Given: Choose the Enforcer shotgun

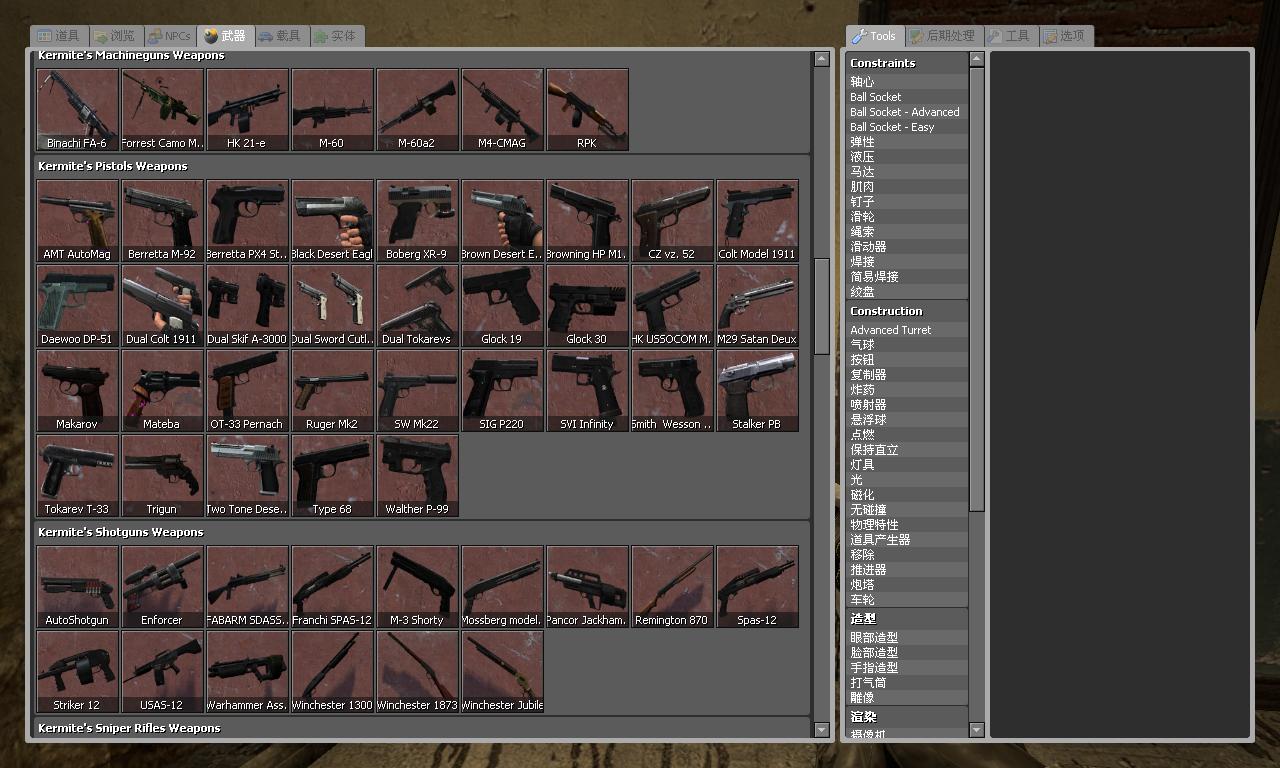Looking at the screenshot, I should (162, 587).
